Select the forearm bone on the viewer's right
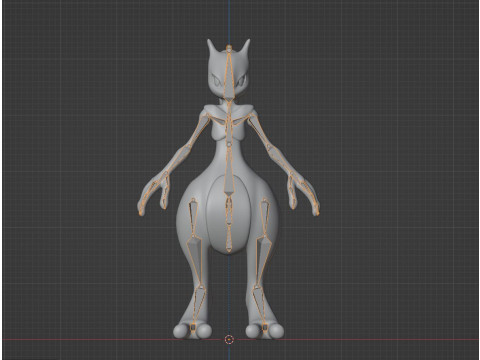 (x=279, y=160)
